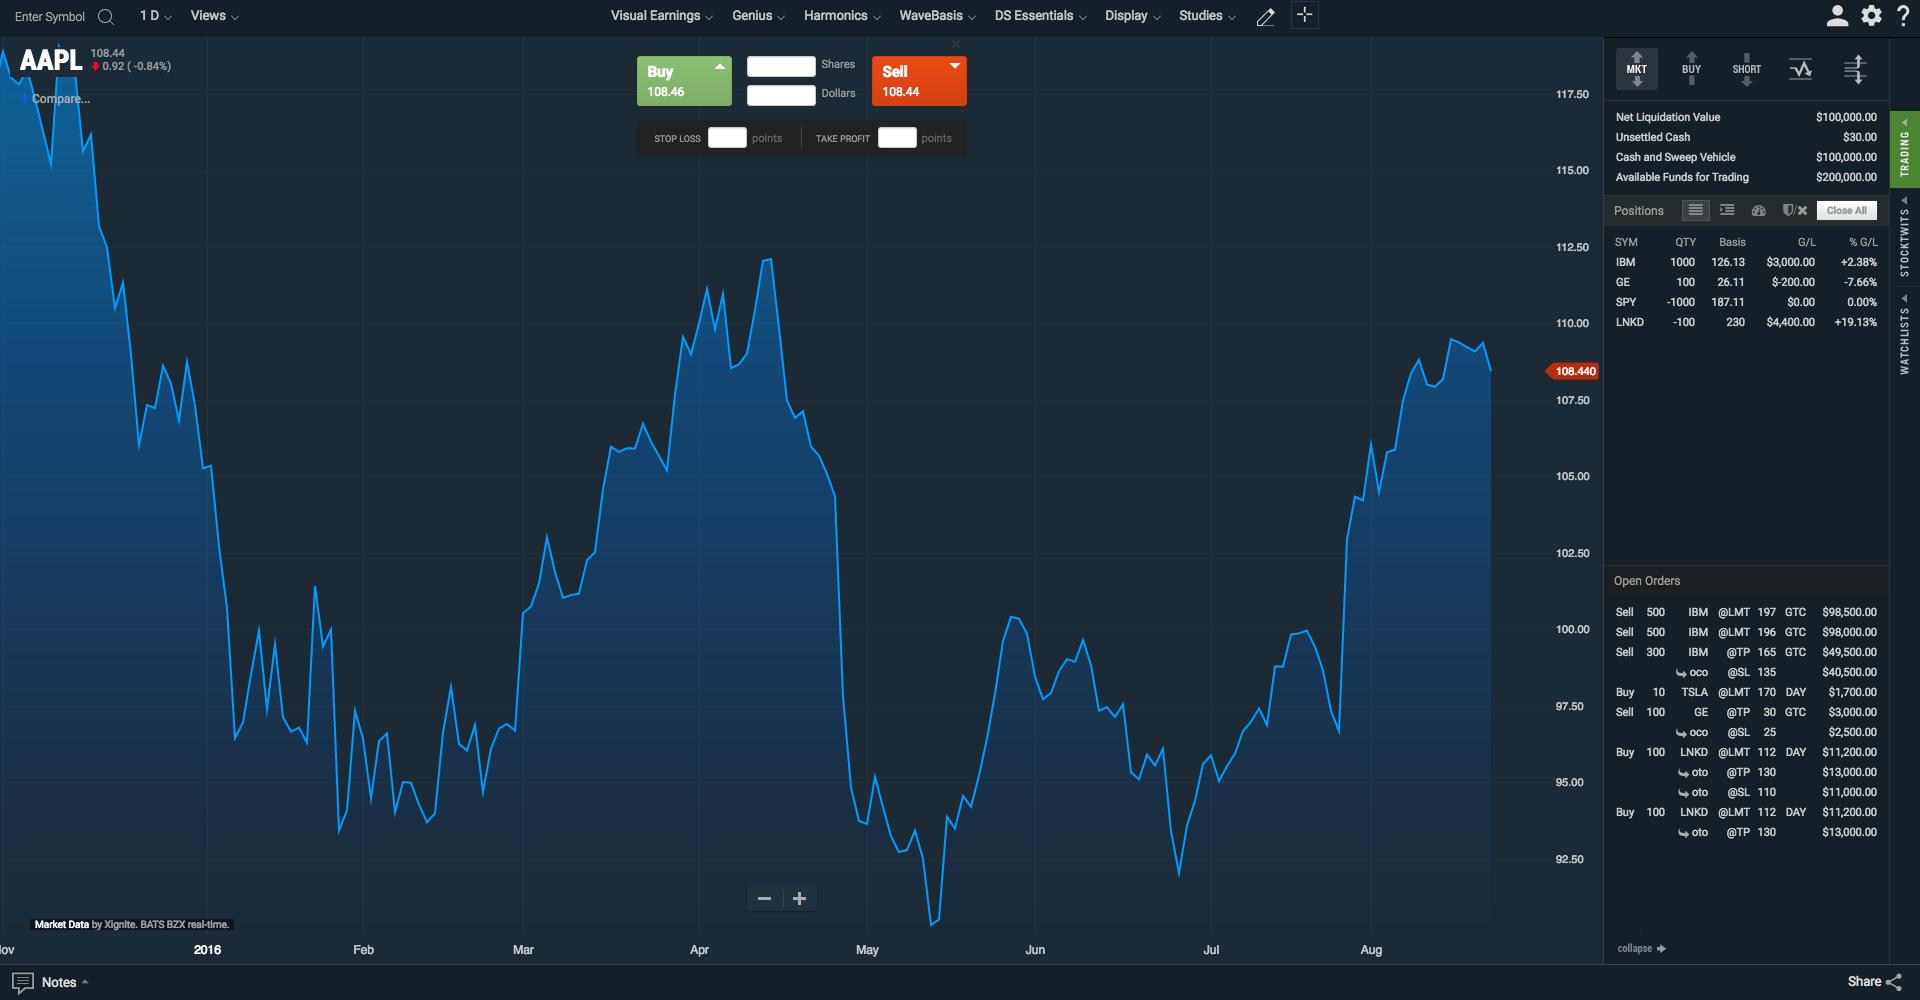Click the Close All positions button
Image resolution: width=1920 pixels, height=1000 pixels.
coord(1846,210)
